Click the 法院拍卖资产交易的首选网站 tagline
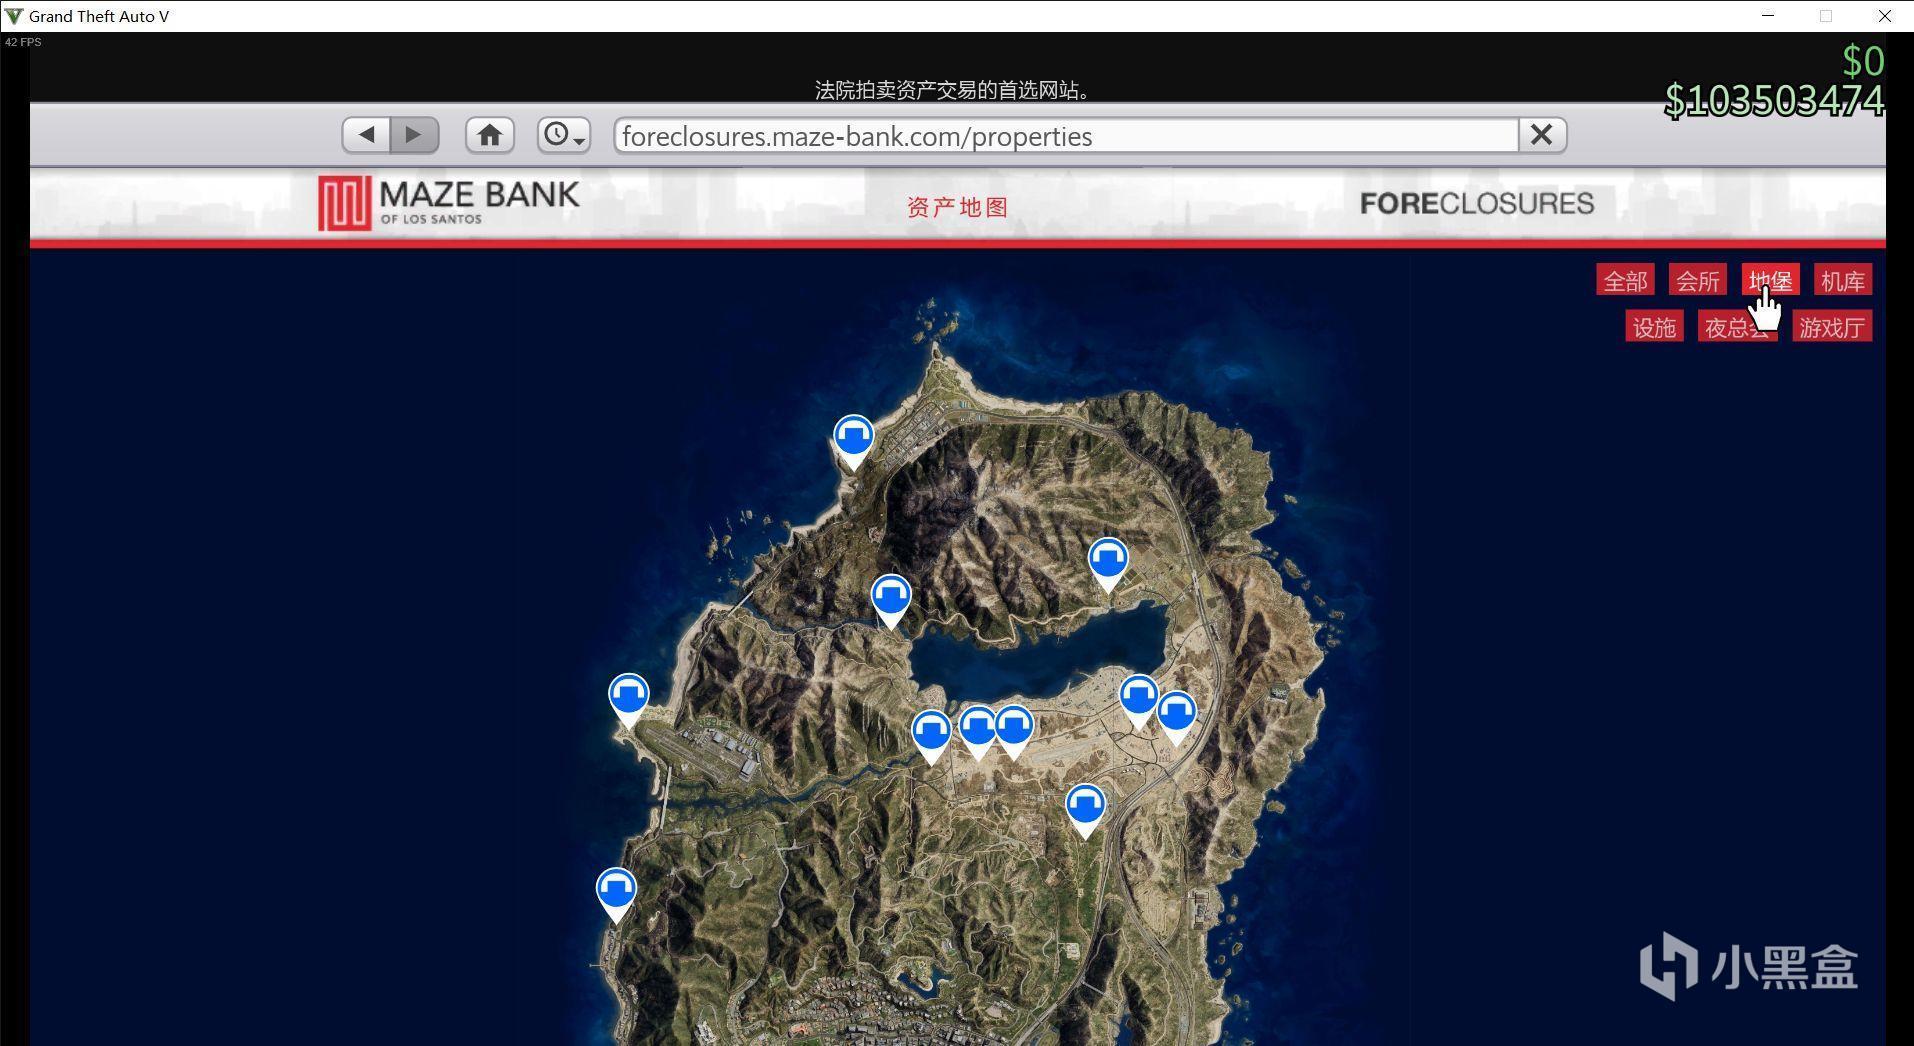 pyautogui.click(x=952, y=90)
